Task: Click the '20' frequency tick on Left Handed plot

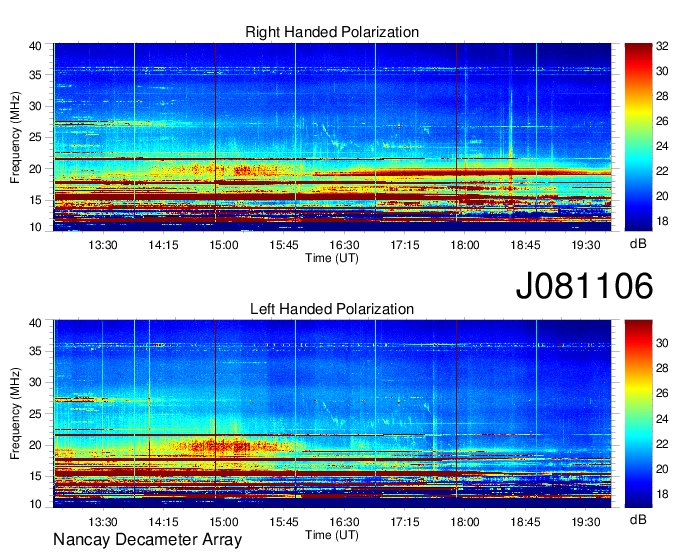Action: 35,445
